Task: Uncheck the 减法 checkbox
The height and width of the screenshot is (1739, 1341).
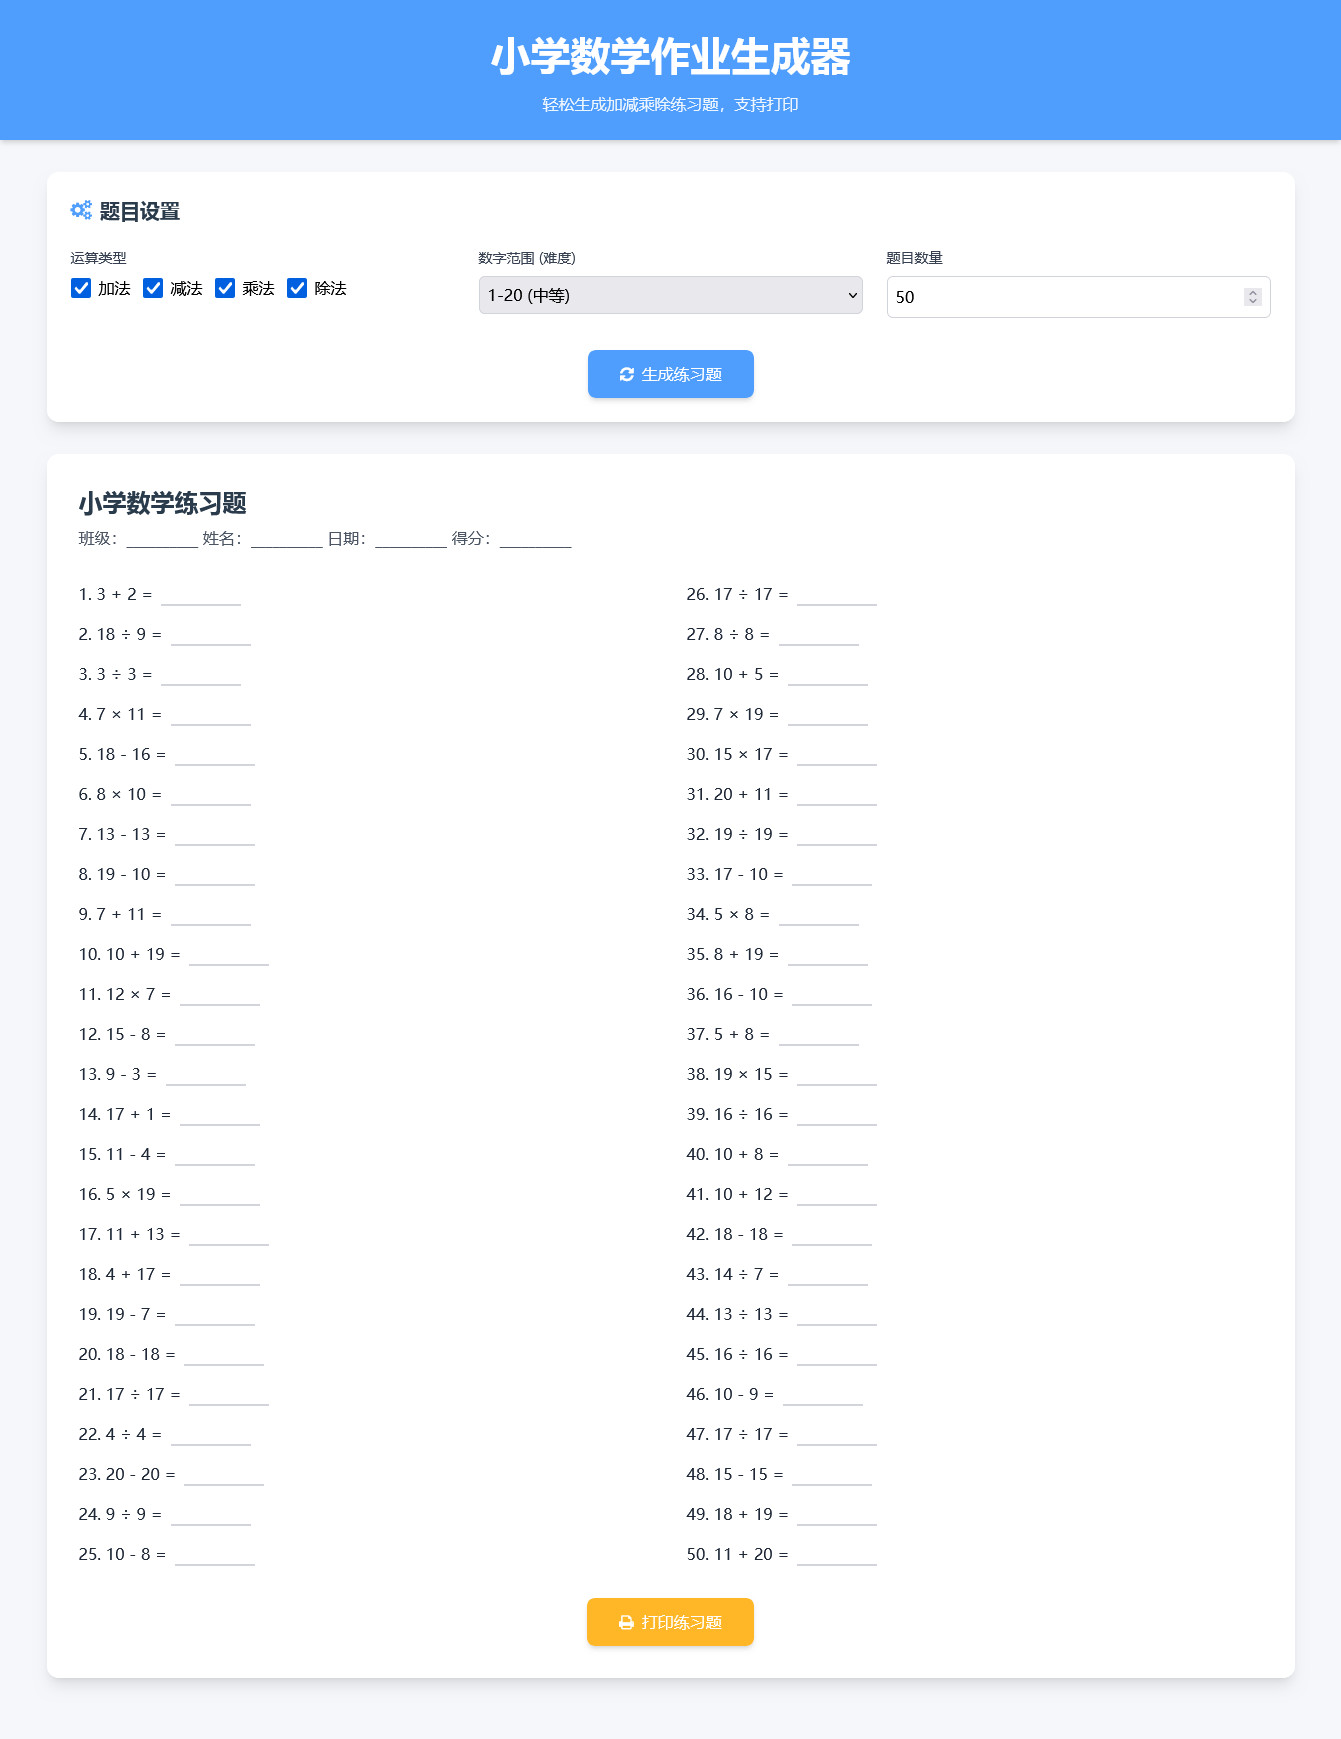Action: (x=153, y=288)
